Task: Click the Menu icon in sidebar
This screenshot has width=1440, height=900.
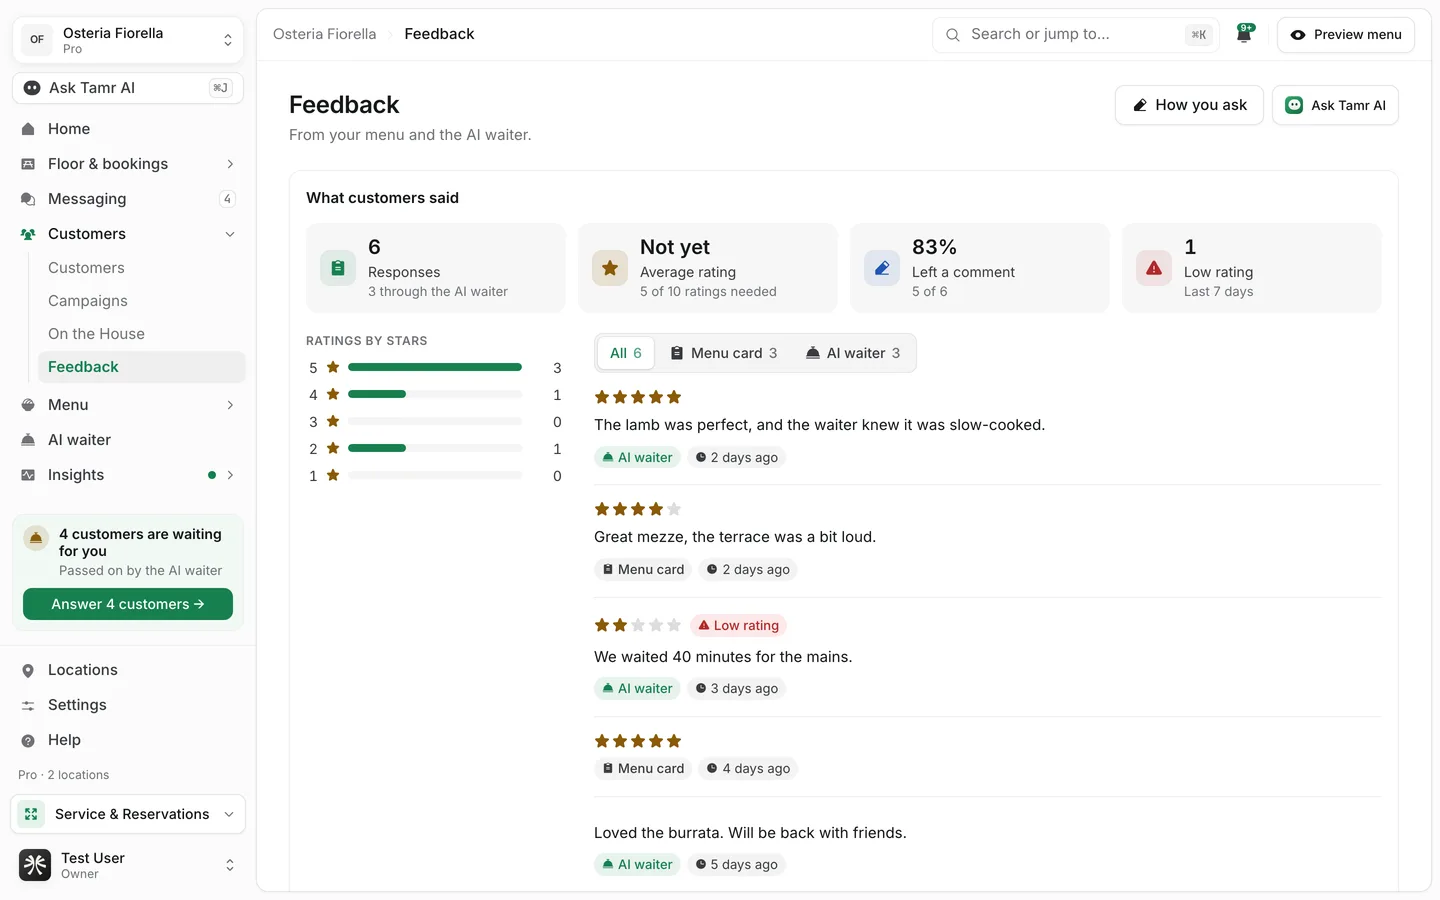Action: pyautogui.click(x=28, y=405)
